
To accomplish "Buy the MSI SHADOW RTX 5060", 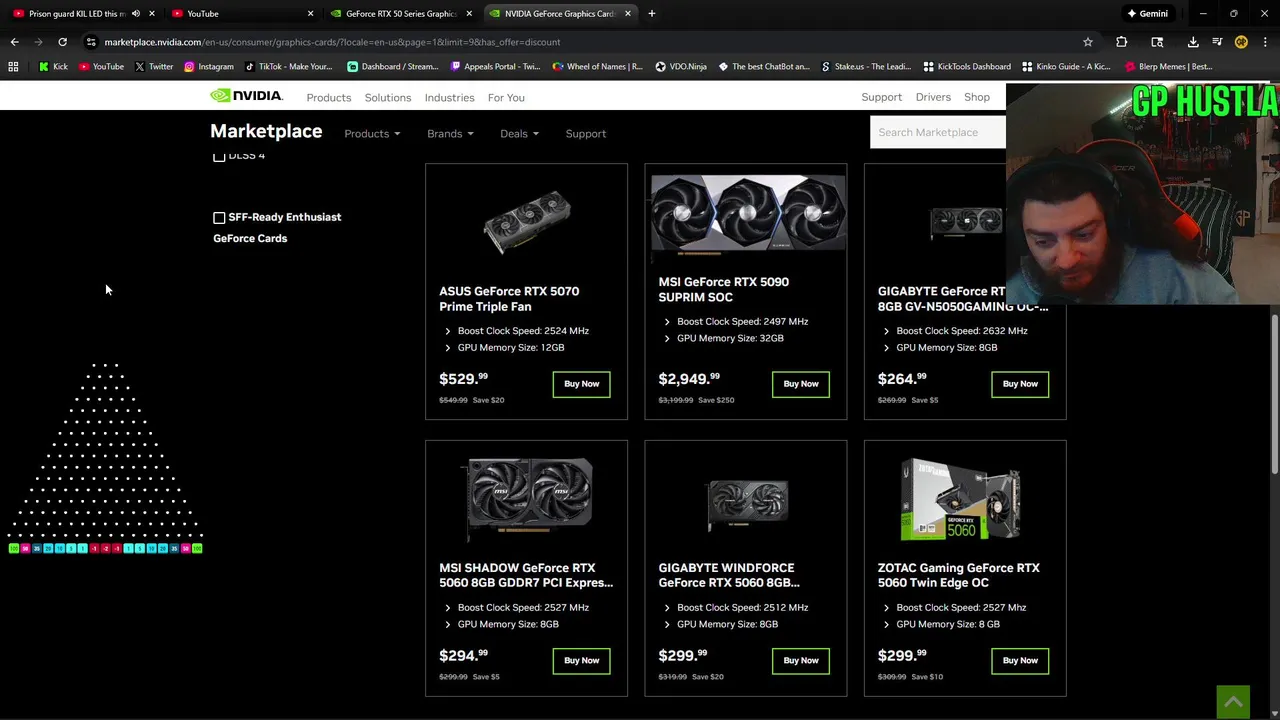I will (x=581, y=661).
